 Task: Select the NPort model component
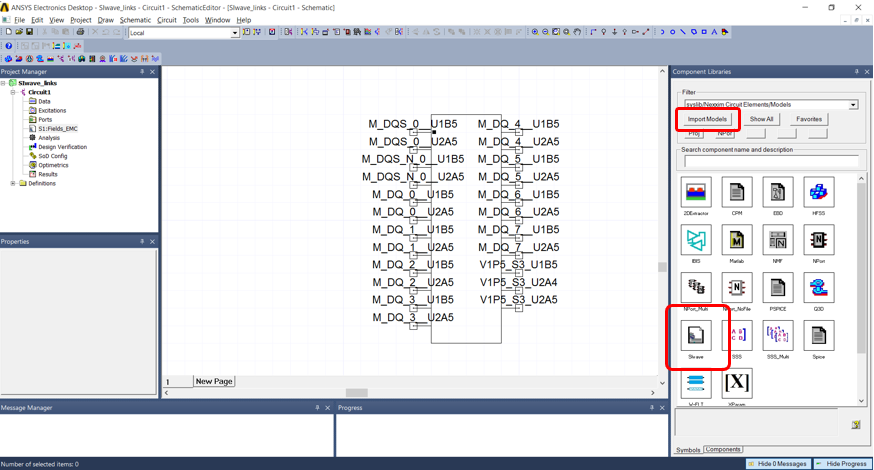818,240
